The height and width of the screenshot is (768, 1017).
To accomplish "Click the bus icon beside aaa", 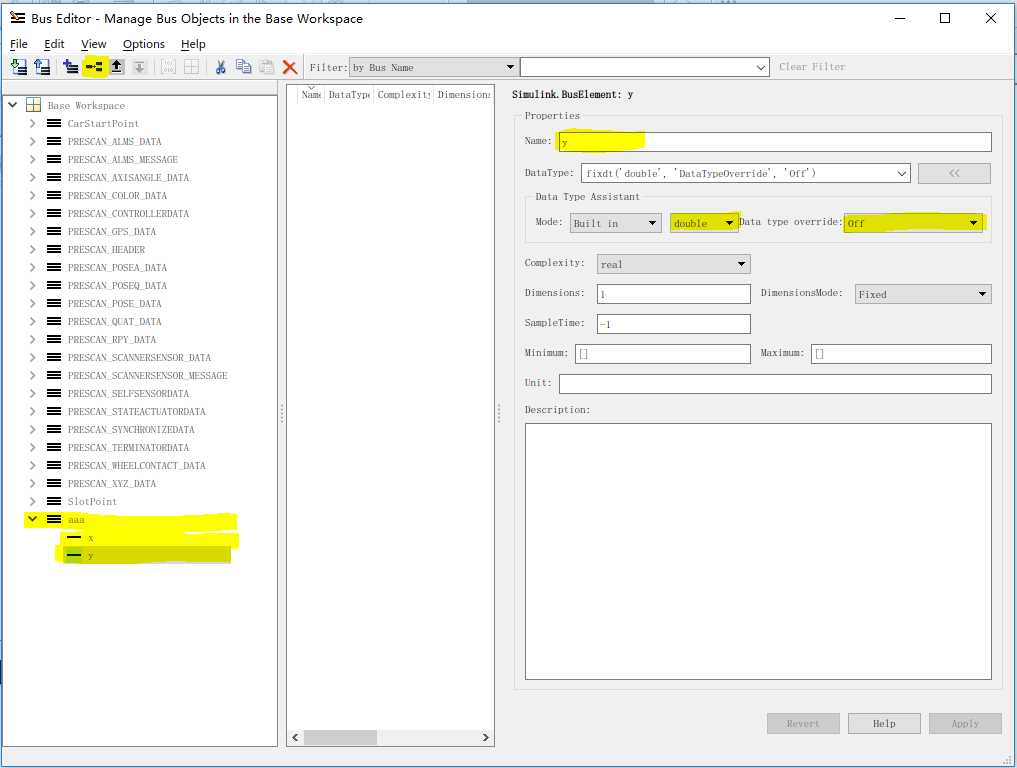I will click(x=54, y=520).
